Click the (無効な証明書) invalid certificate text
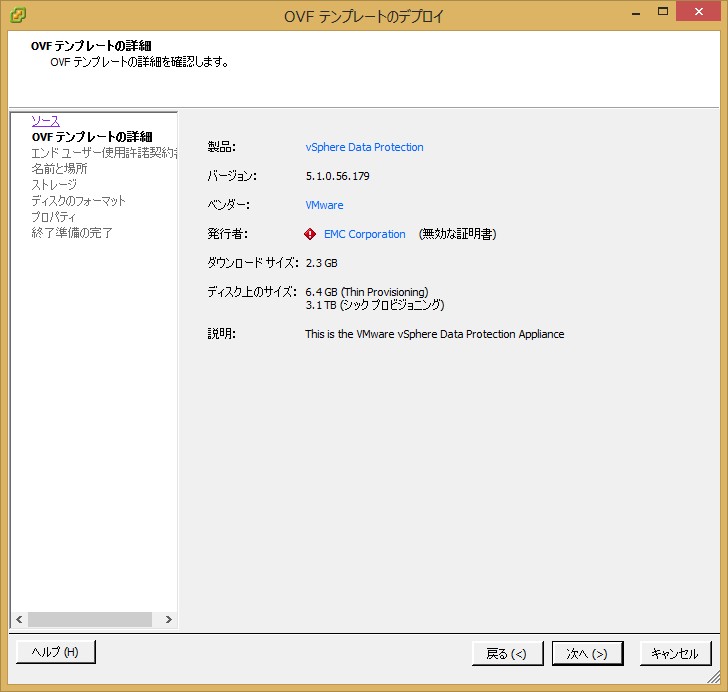Screen dimensions: 728x692 pyautogui.click(x=457, y=234)
